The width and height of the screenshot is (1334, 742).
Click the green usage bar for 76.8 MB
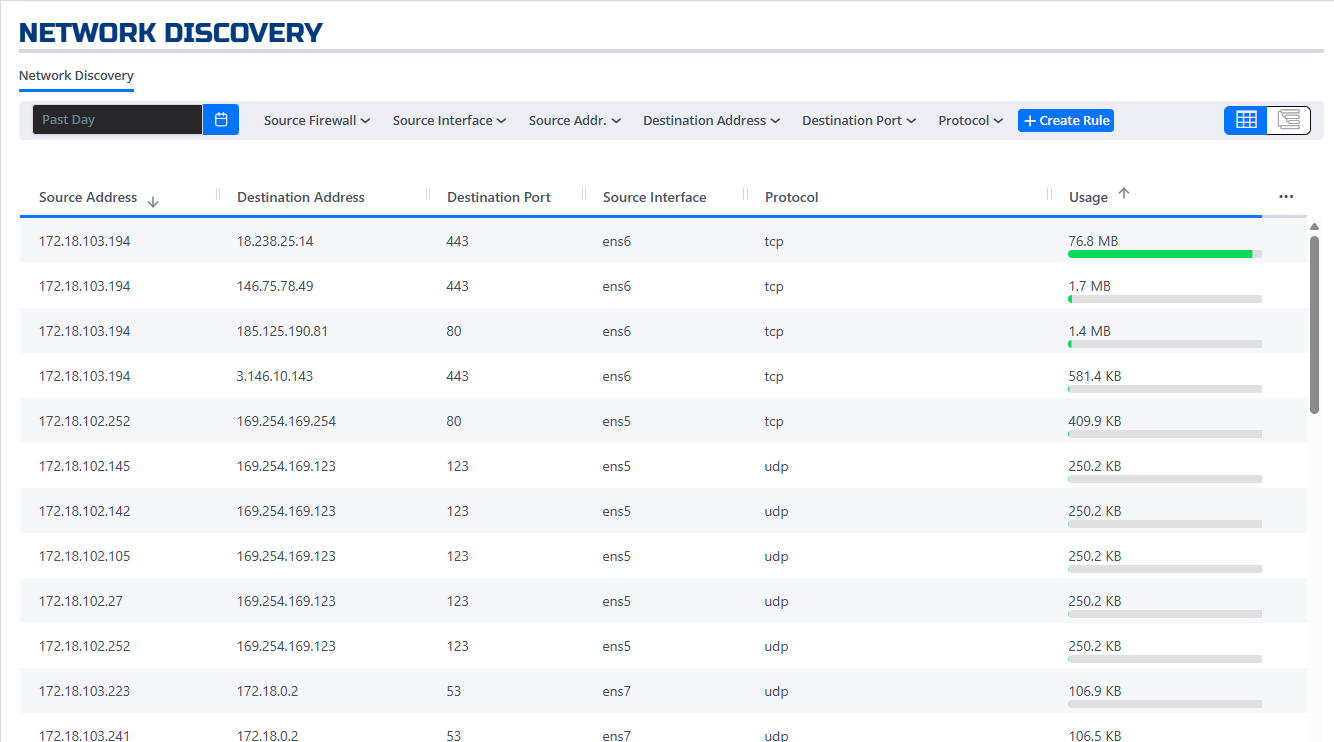coord(1160,254)
